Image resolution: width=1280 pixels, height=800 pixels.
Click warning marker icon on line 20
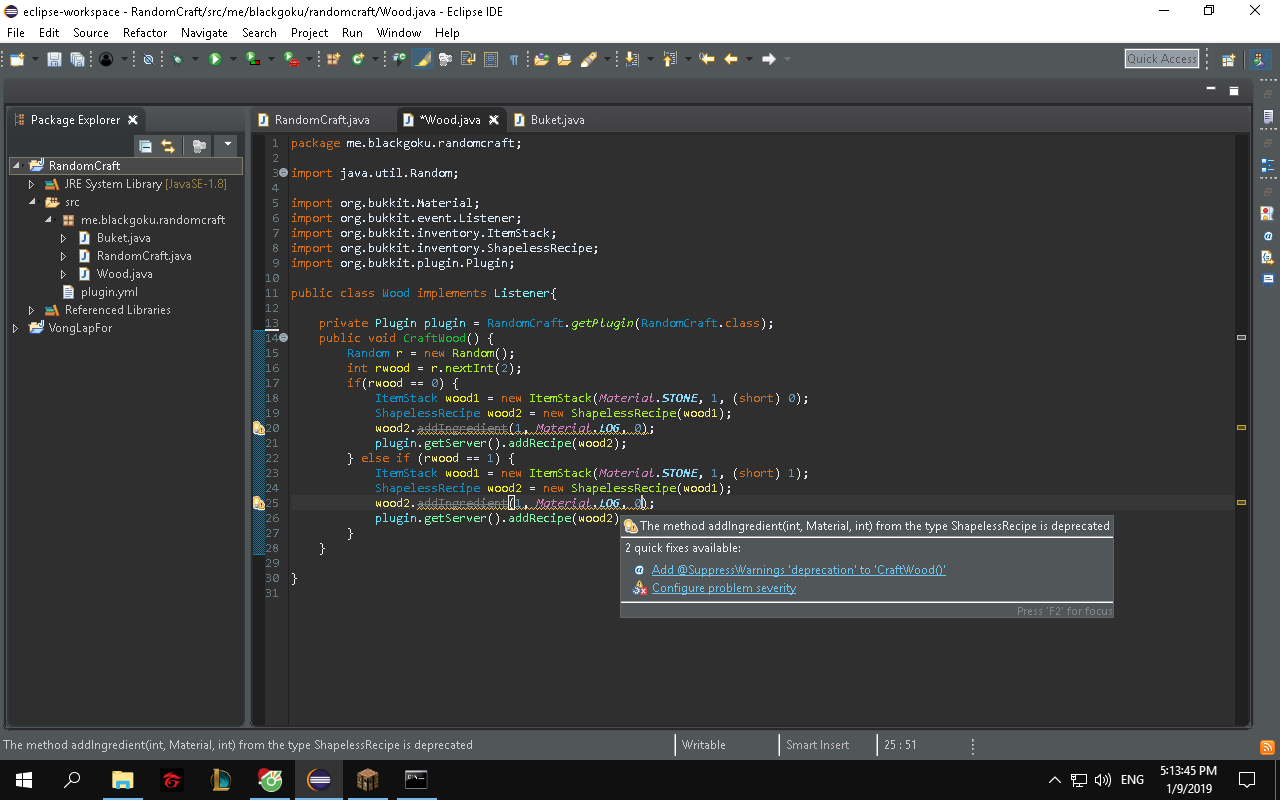[x=258, y=429]
